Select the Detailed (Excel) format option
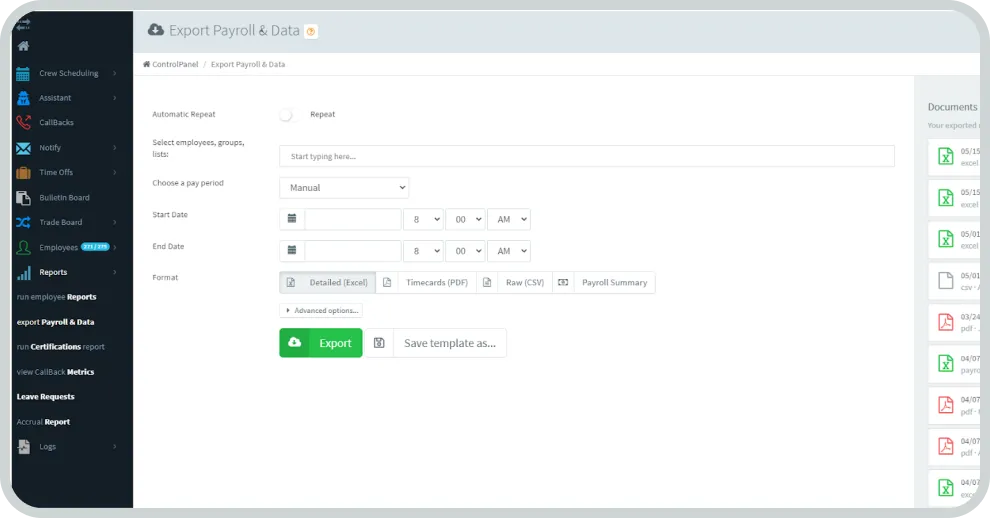Image resolution: width=990 pixels, height=518 pixels. pyautogui.click(x=328, y=283)
